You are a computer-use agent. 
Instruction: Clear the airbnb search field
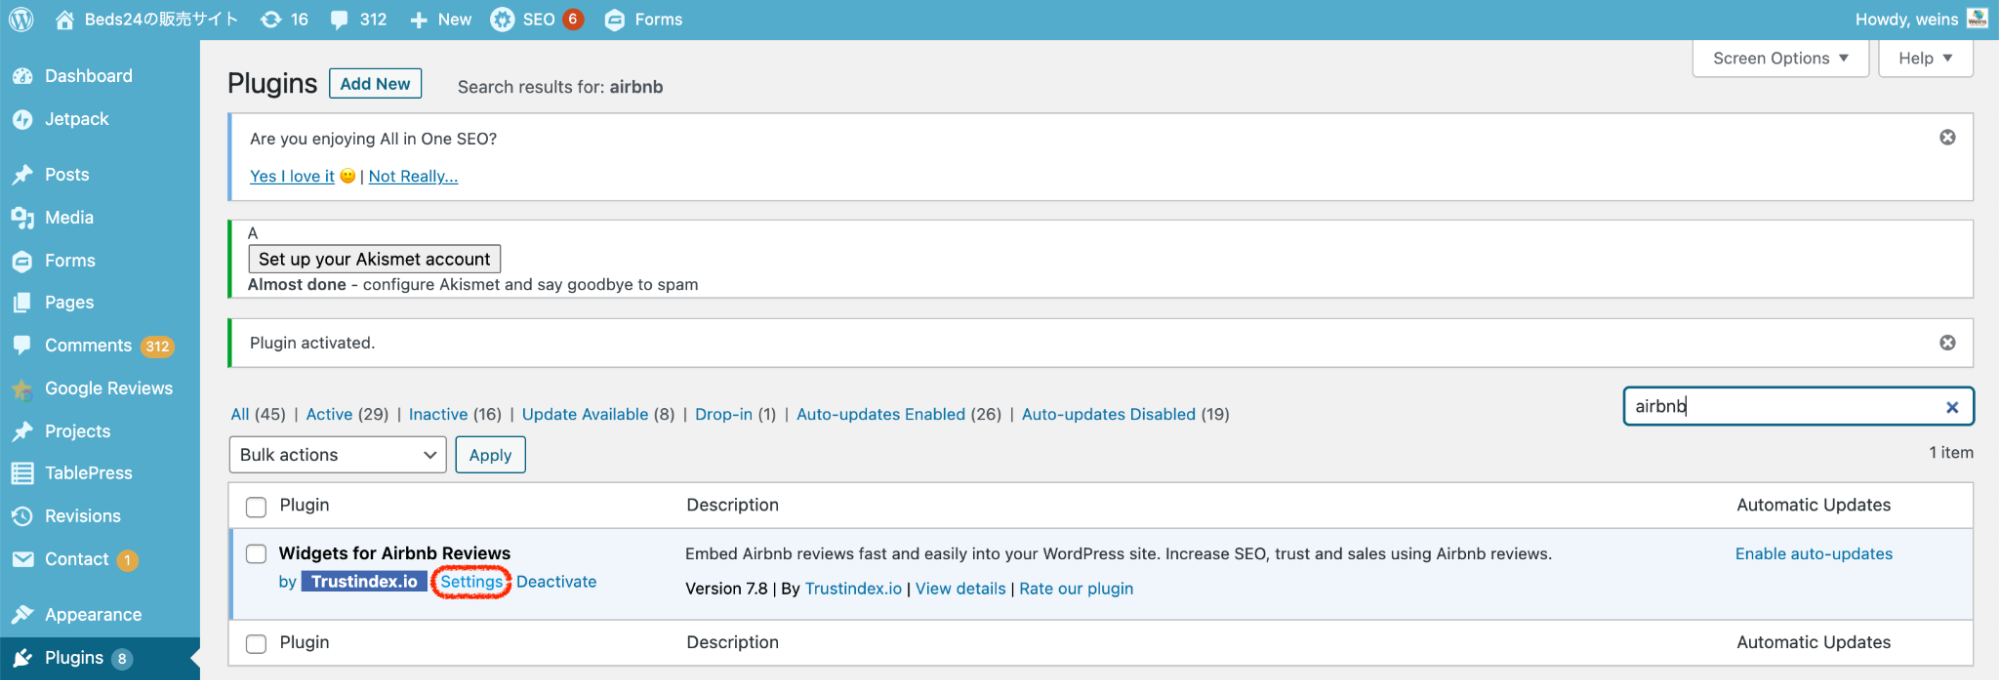[1951, 407]
